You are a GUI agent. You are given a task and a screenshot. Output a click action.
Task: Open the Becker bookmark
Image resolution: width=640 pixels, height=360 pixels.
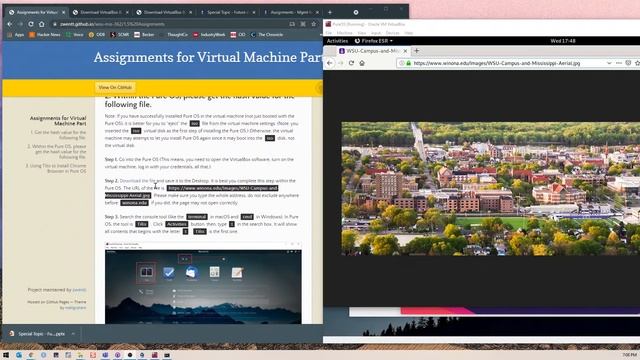[144, 35]
